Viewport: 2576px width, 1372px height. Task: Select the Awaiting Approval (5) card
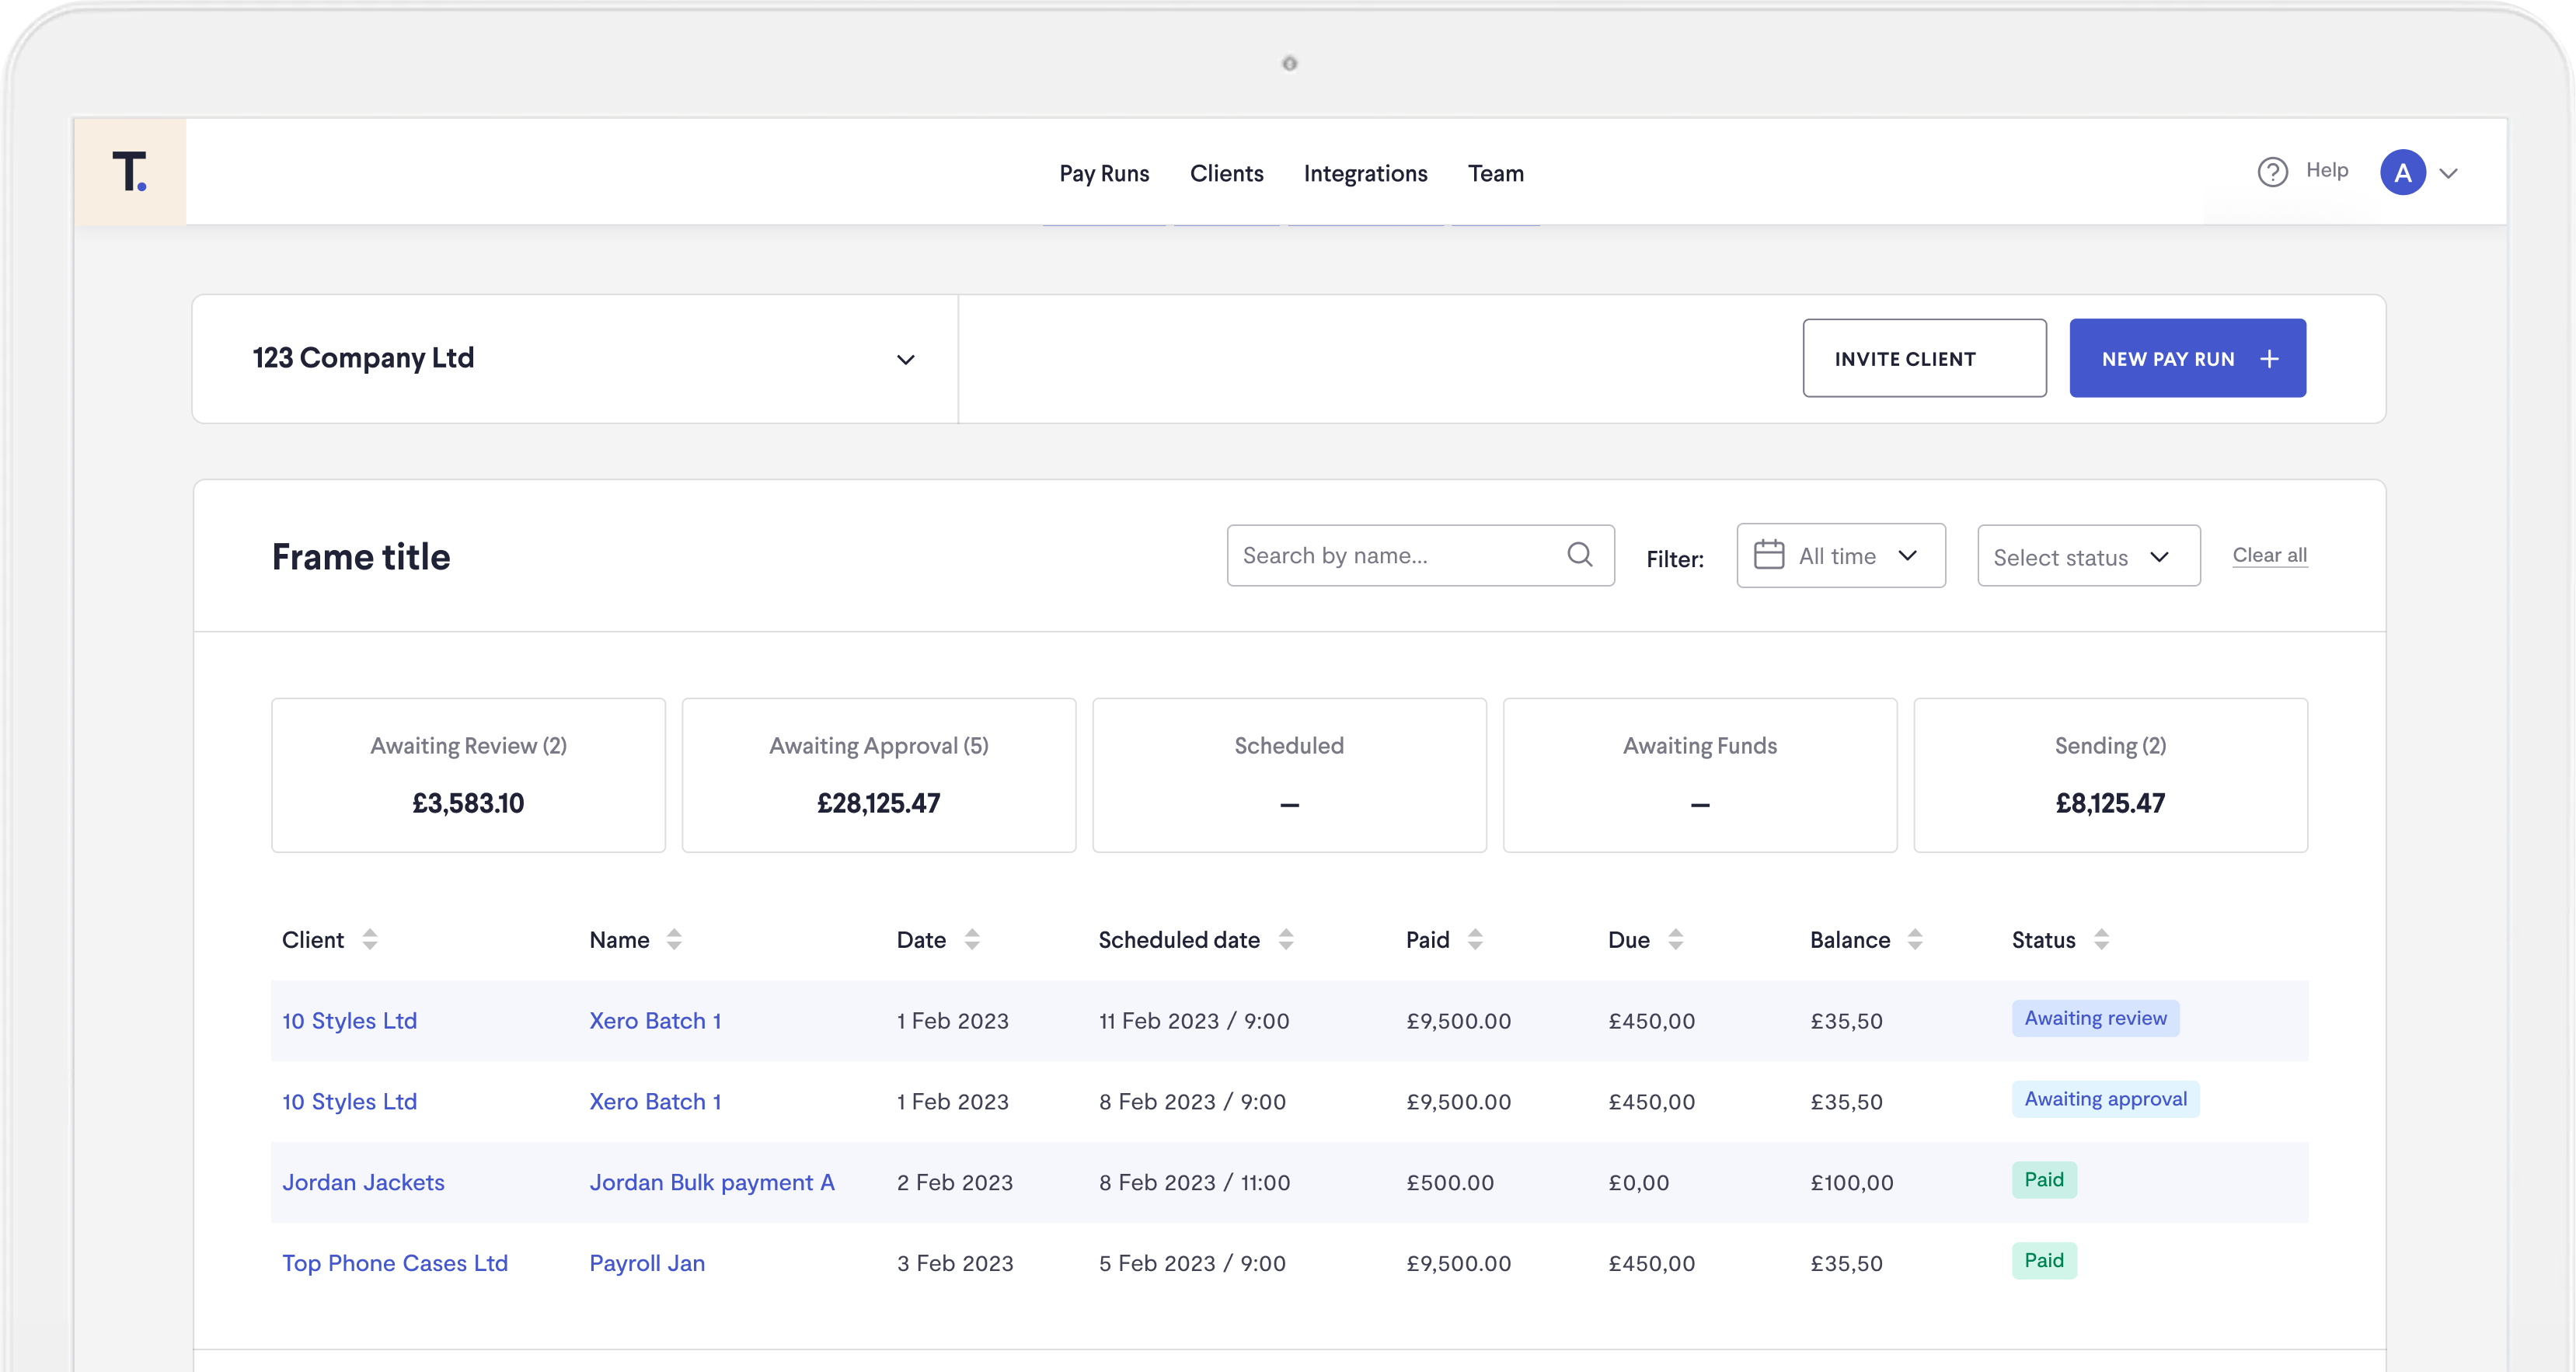tap(879, 775)
